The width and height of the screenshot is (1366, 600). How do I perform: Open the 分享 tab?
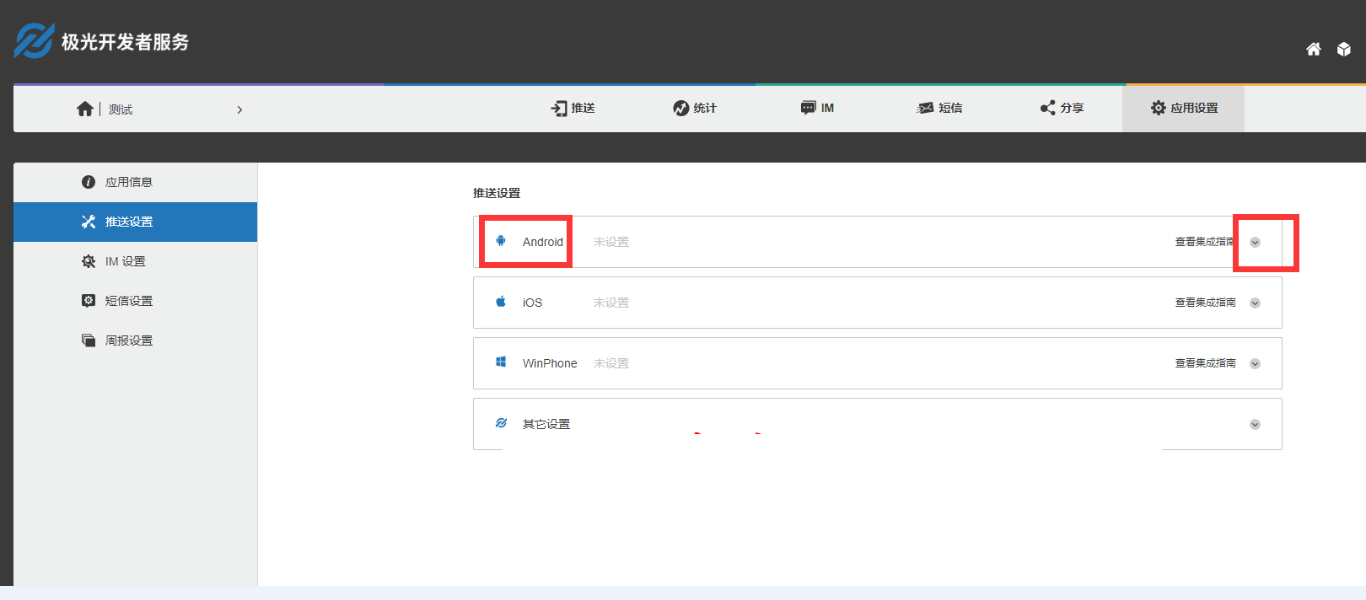[1062, 108]
